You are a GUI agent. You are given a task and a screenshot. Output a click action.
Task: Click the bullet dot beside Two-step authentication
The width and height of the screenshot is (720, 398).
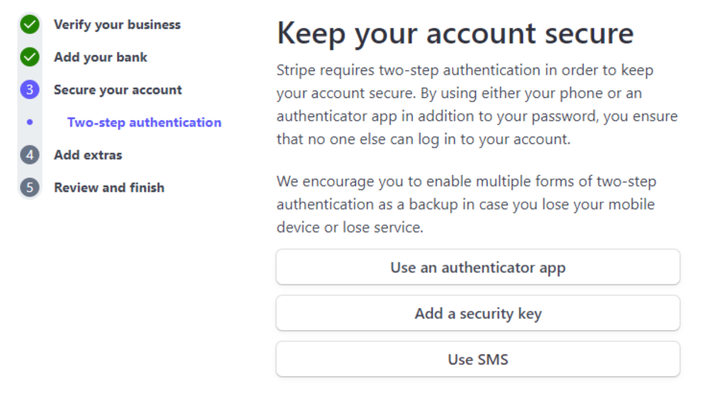[x=30, y=122]
